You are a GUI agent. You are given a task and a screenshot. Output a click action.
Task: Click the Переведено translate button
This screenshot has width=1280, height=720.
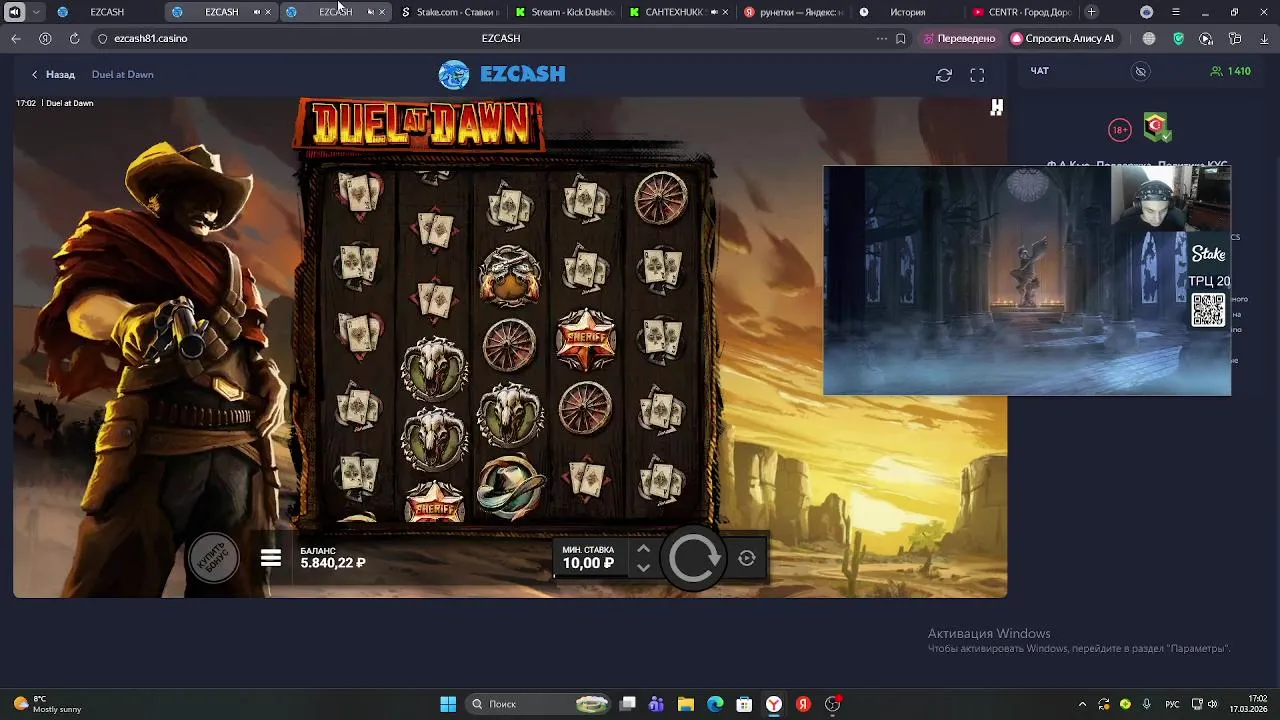pos(959,38)
